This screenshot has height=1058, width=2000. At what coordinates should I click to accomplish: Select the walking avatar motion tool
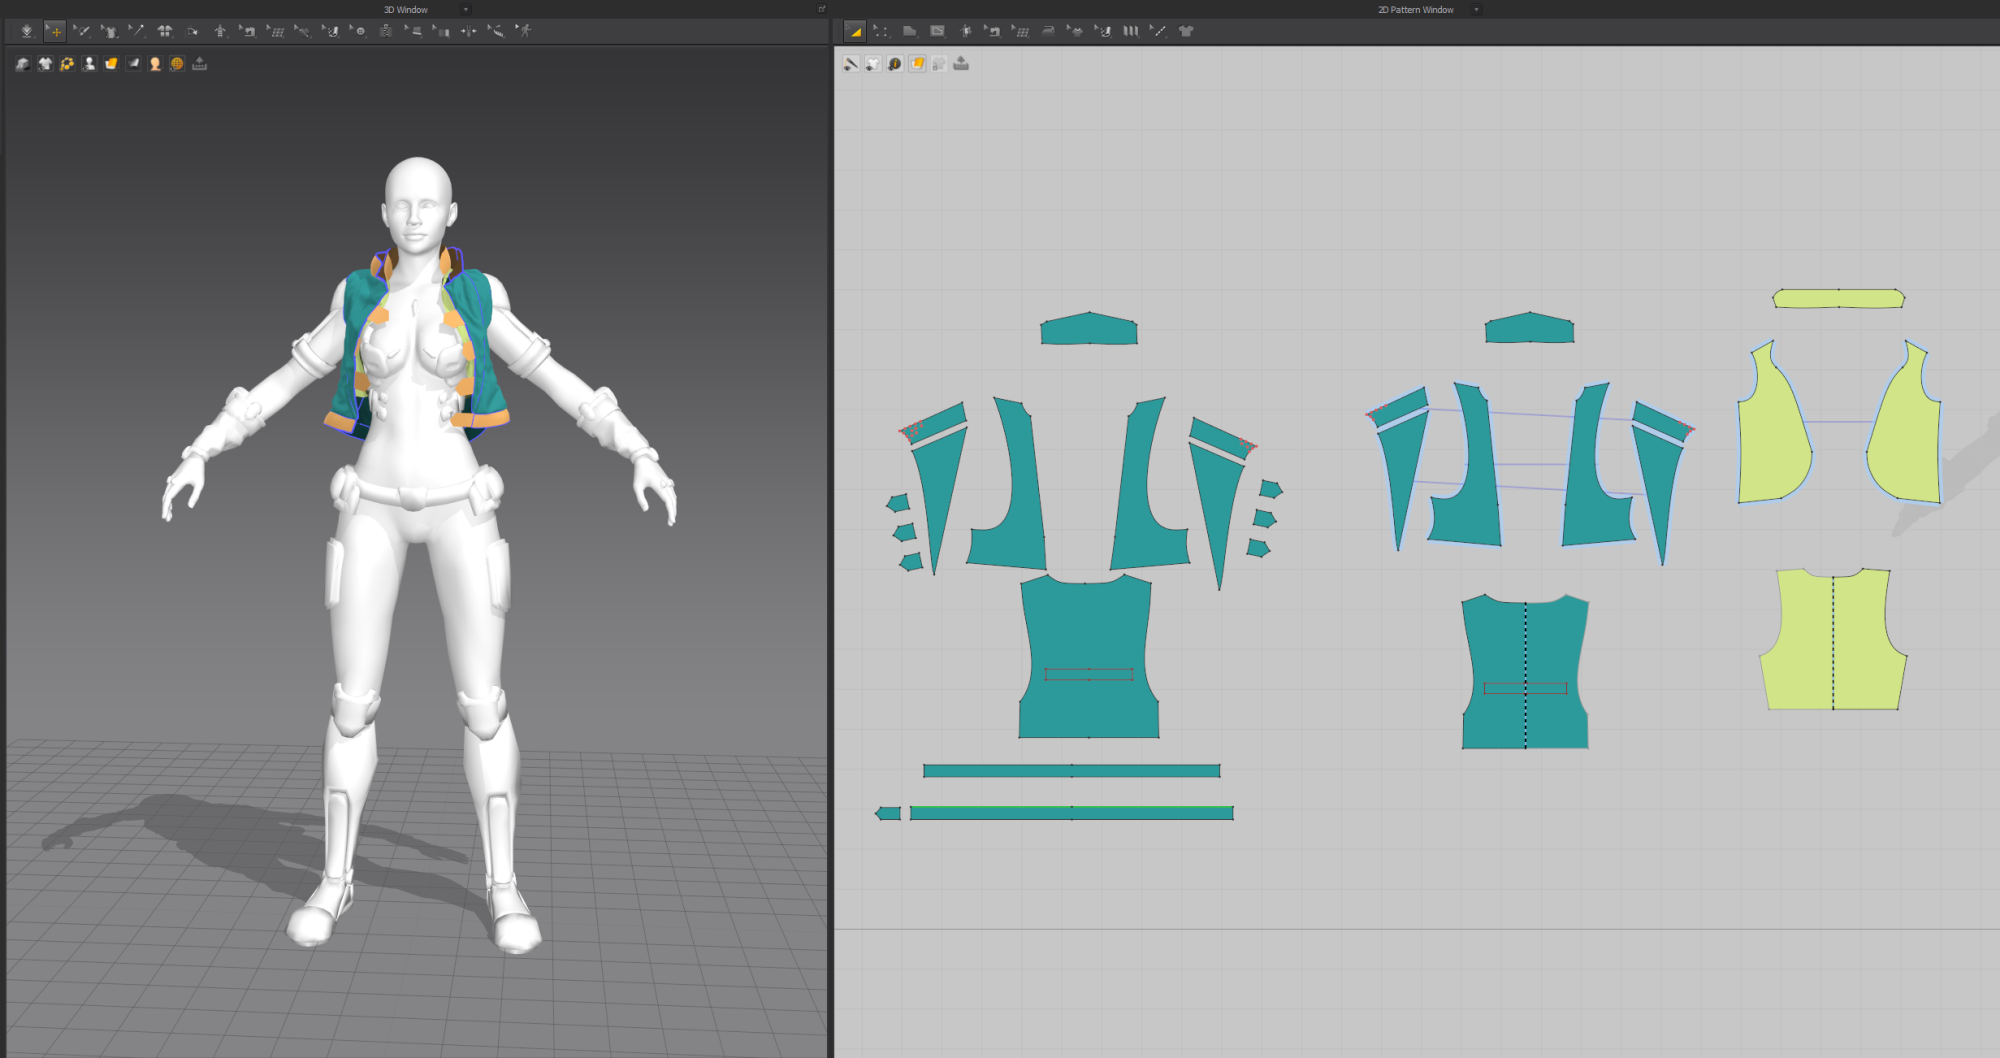point(523,32)
